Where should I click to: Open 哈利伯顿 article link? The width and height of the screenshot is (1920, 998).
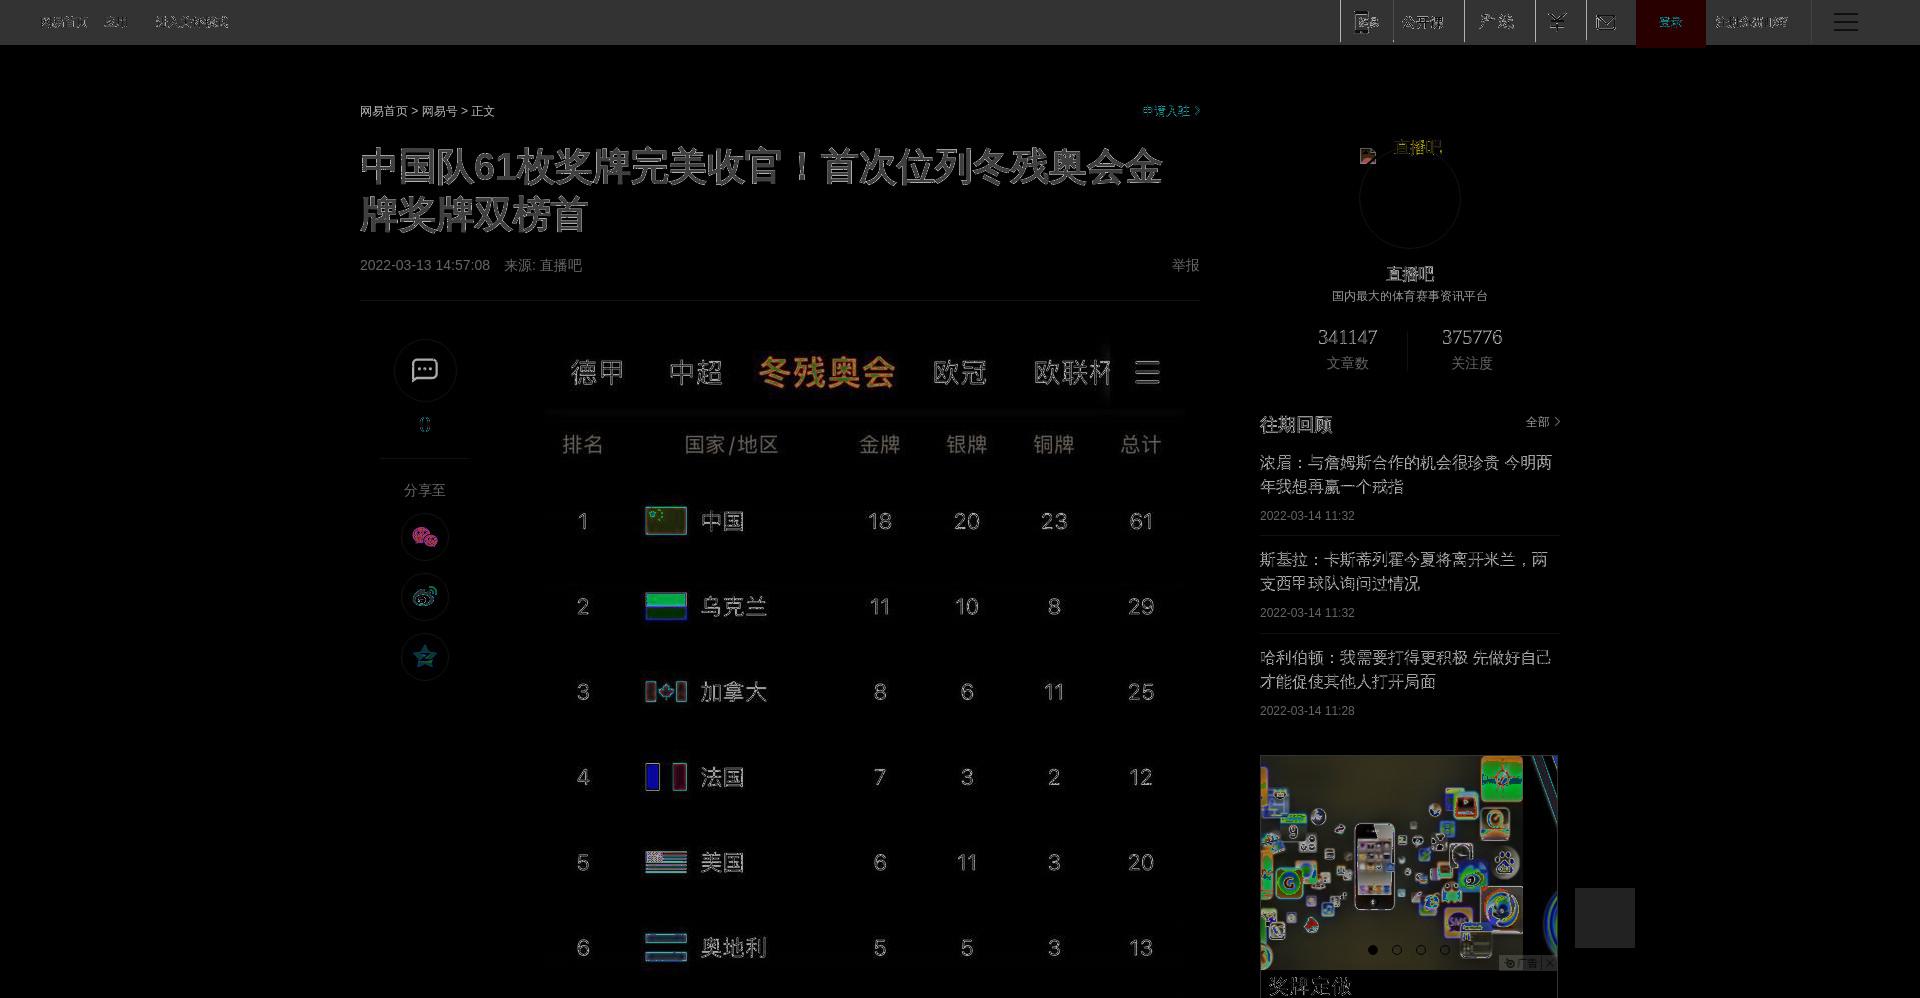pyautogui.click(x=1406, y=670)
